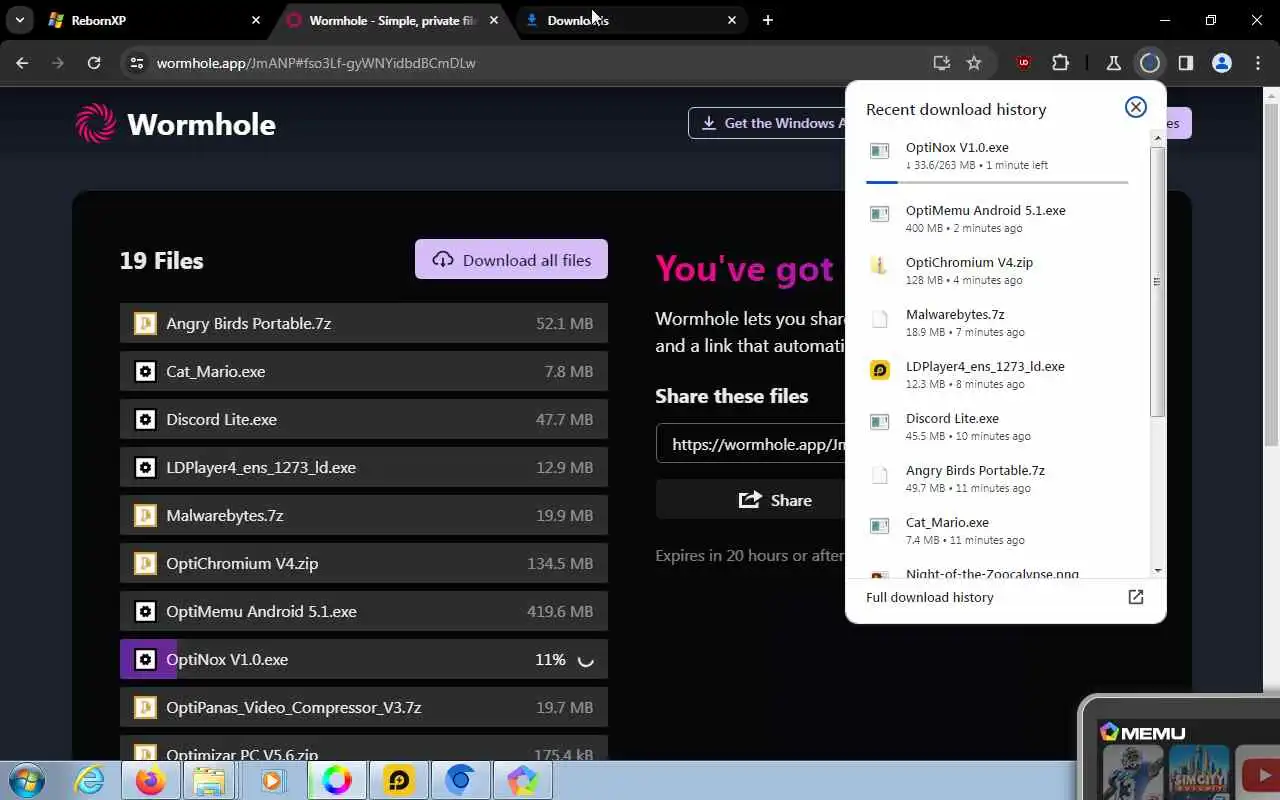
Task: Download Discord Lite.exe from file list
Action: click(x=364, y=419)
